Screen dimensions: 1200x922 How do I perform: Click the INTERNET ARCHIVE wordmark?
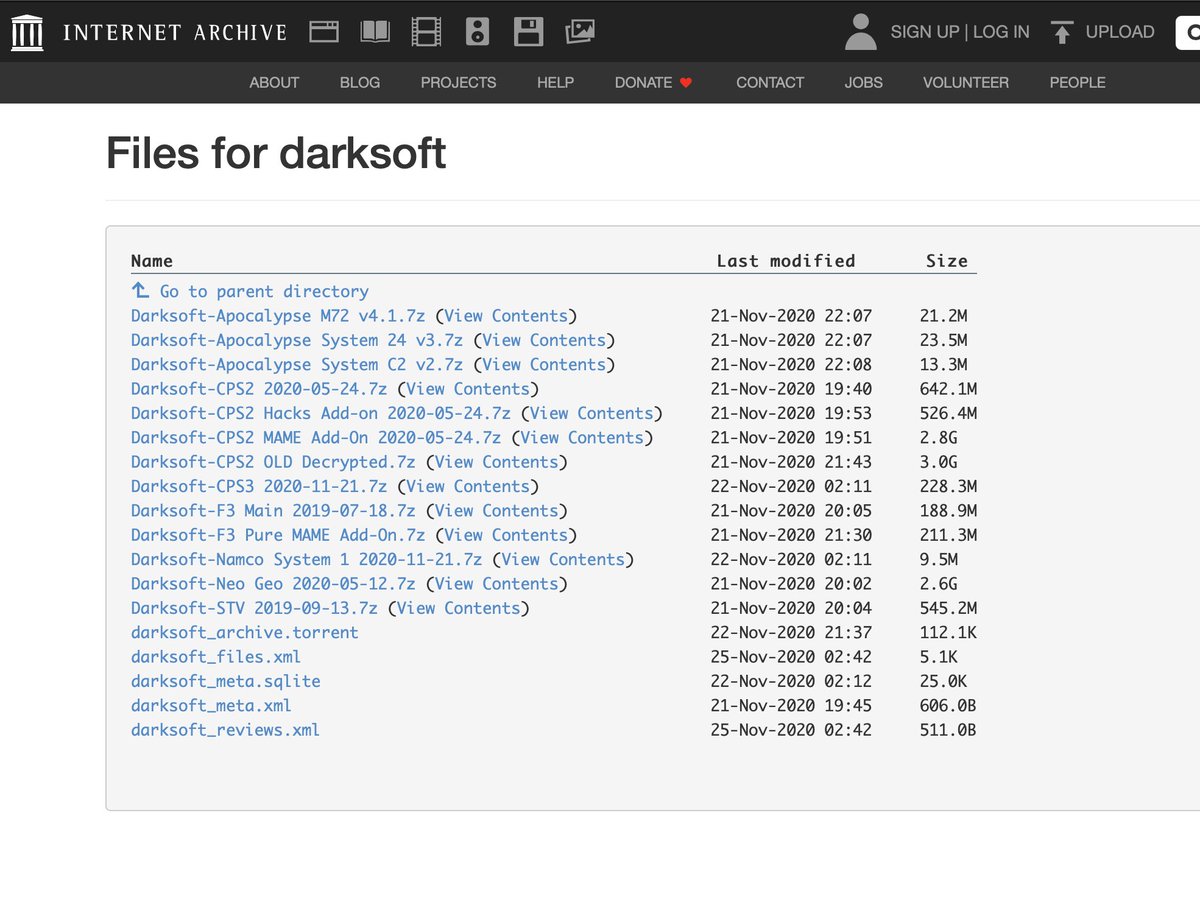(175, 32)
